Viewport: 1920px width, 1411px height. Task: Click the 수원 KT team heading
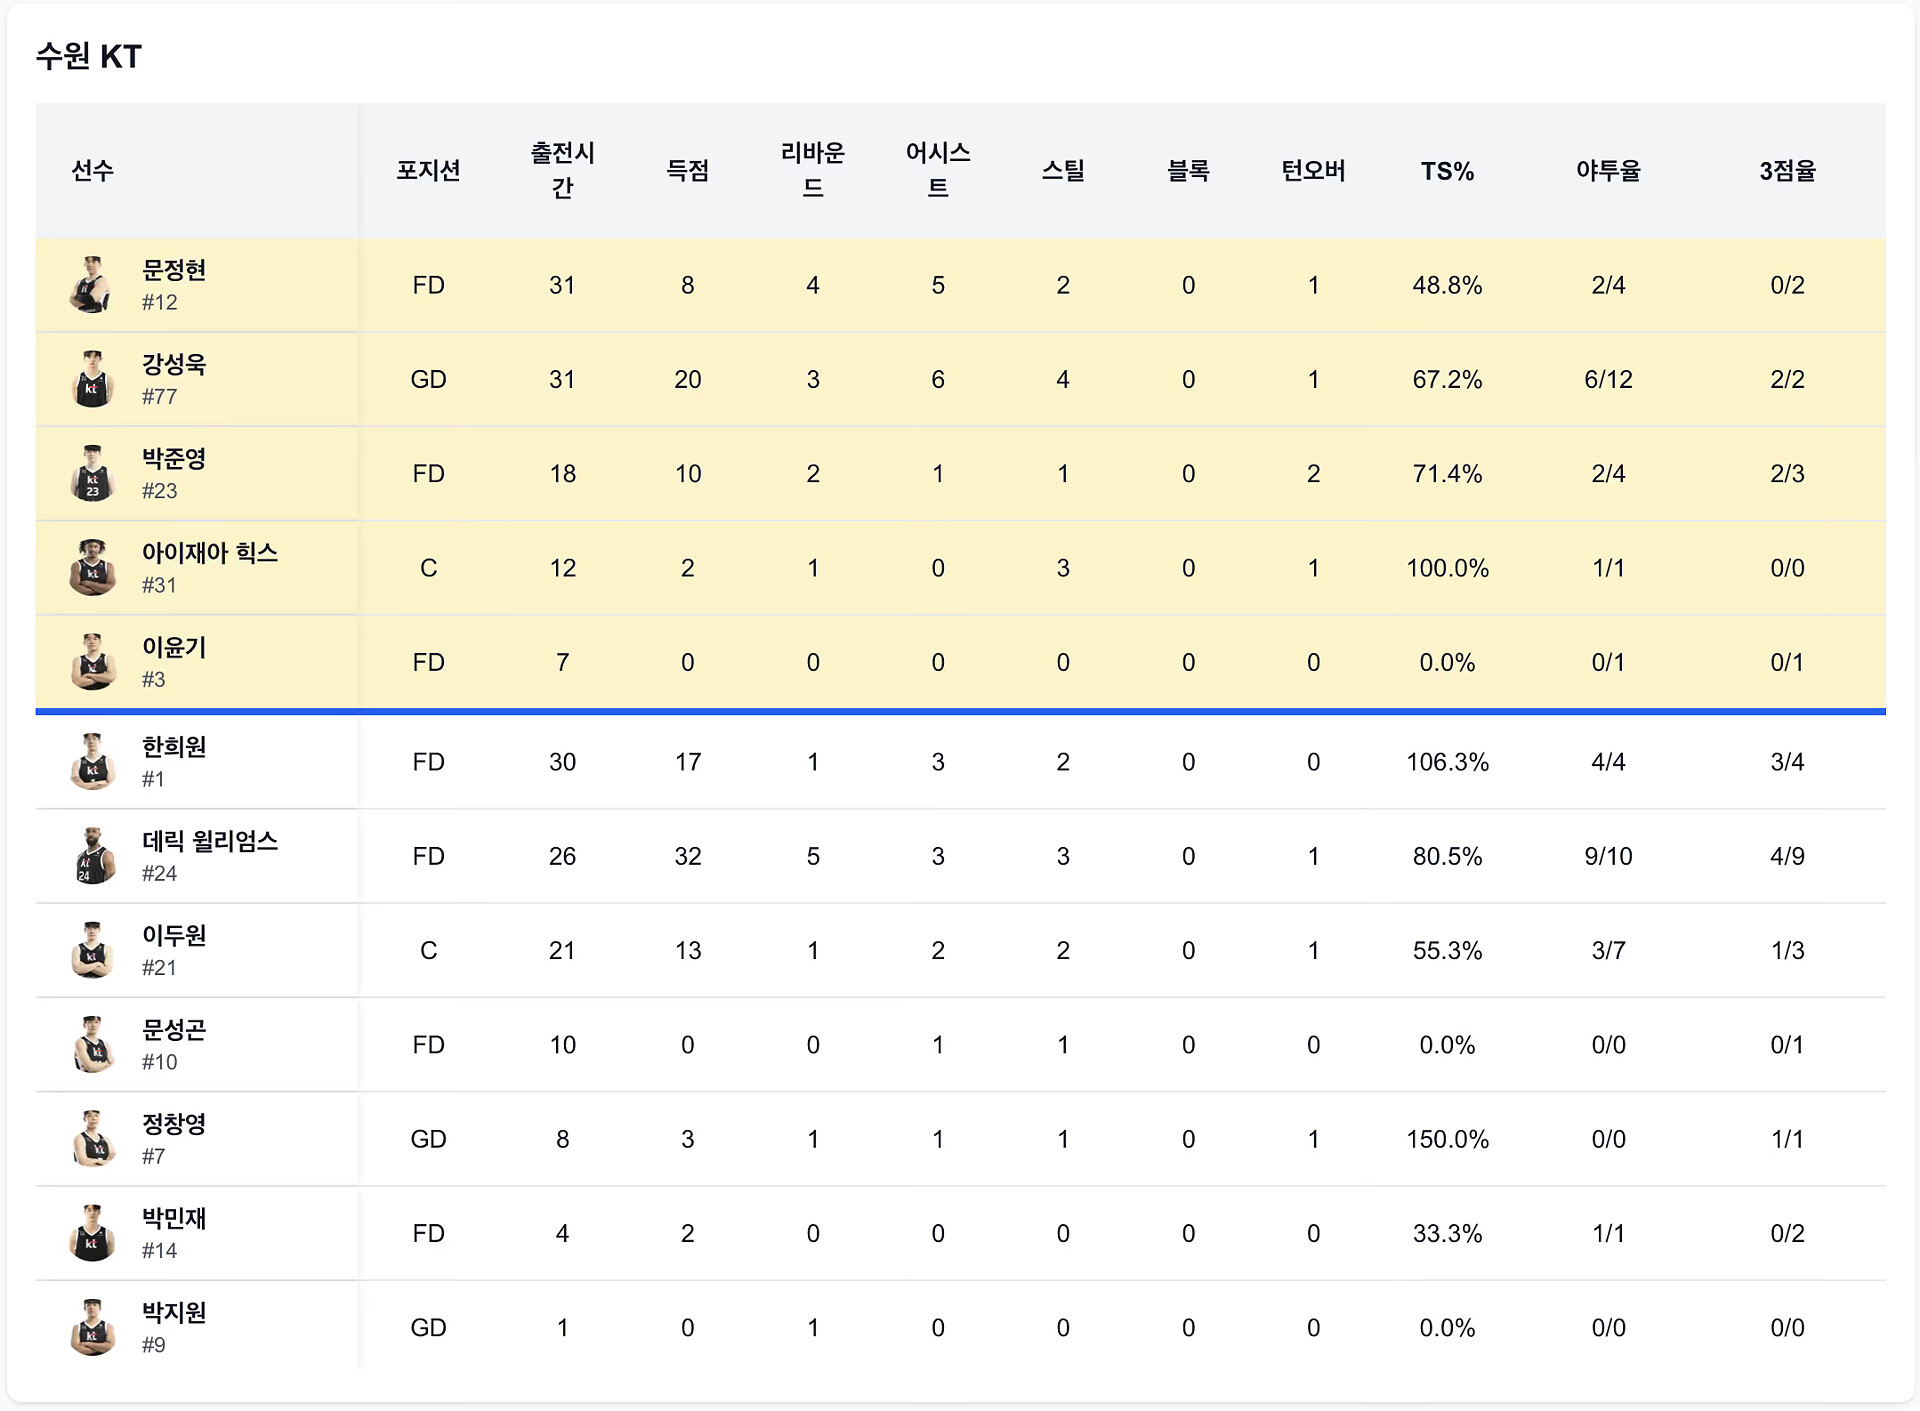89,56
